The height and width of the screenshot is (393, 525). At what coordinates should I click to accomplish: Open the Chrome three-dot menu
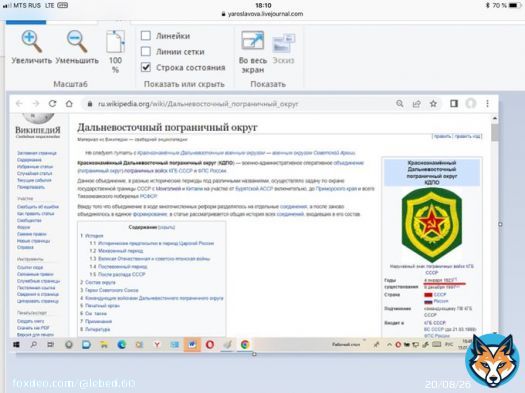[x=488, y=104]
